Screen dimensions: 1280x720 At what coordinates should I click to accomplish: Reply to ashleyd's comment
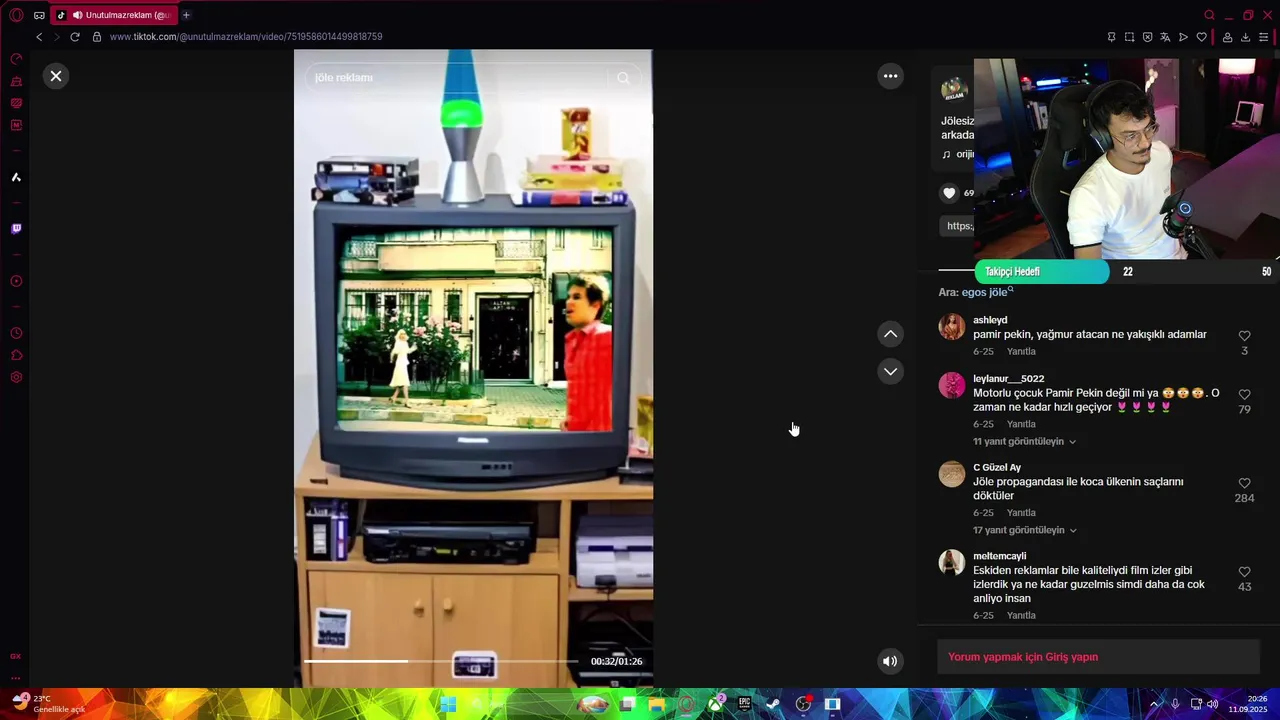1021,352
